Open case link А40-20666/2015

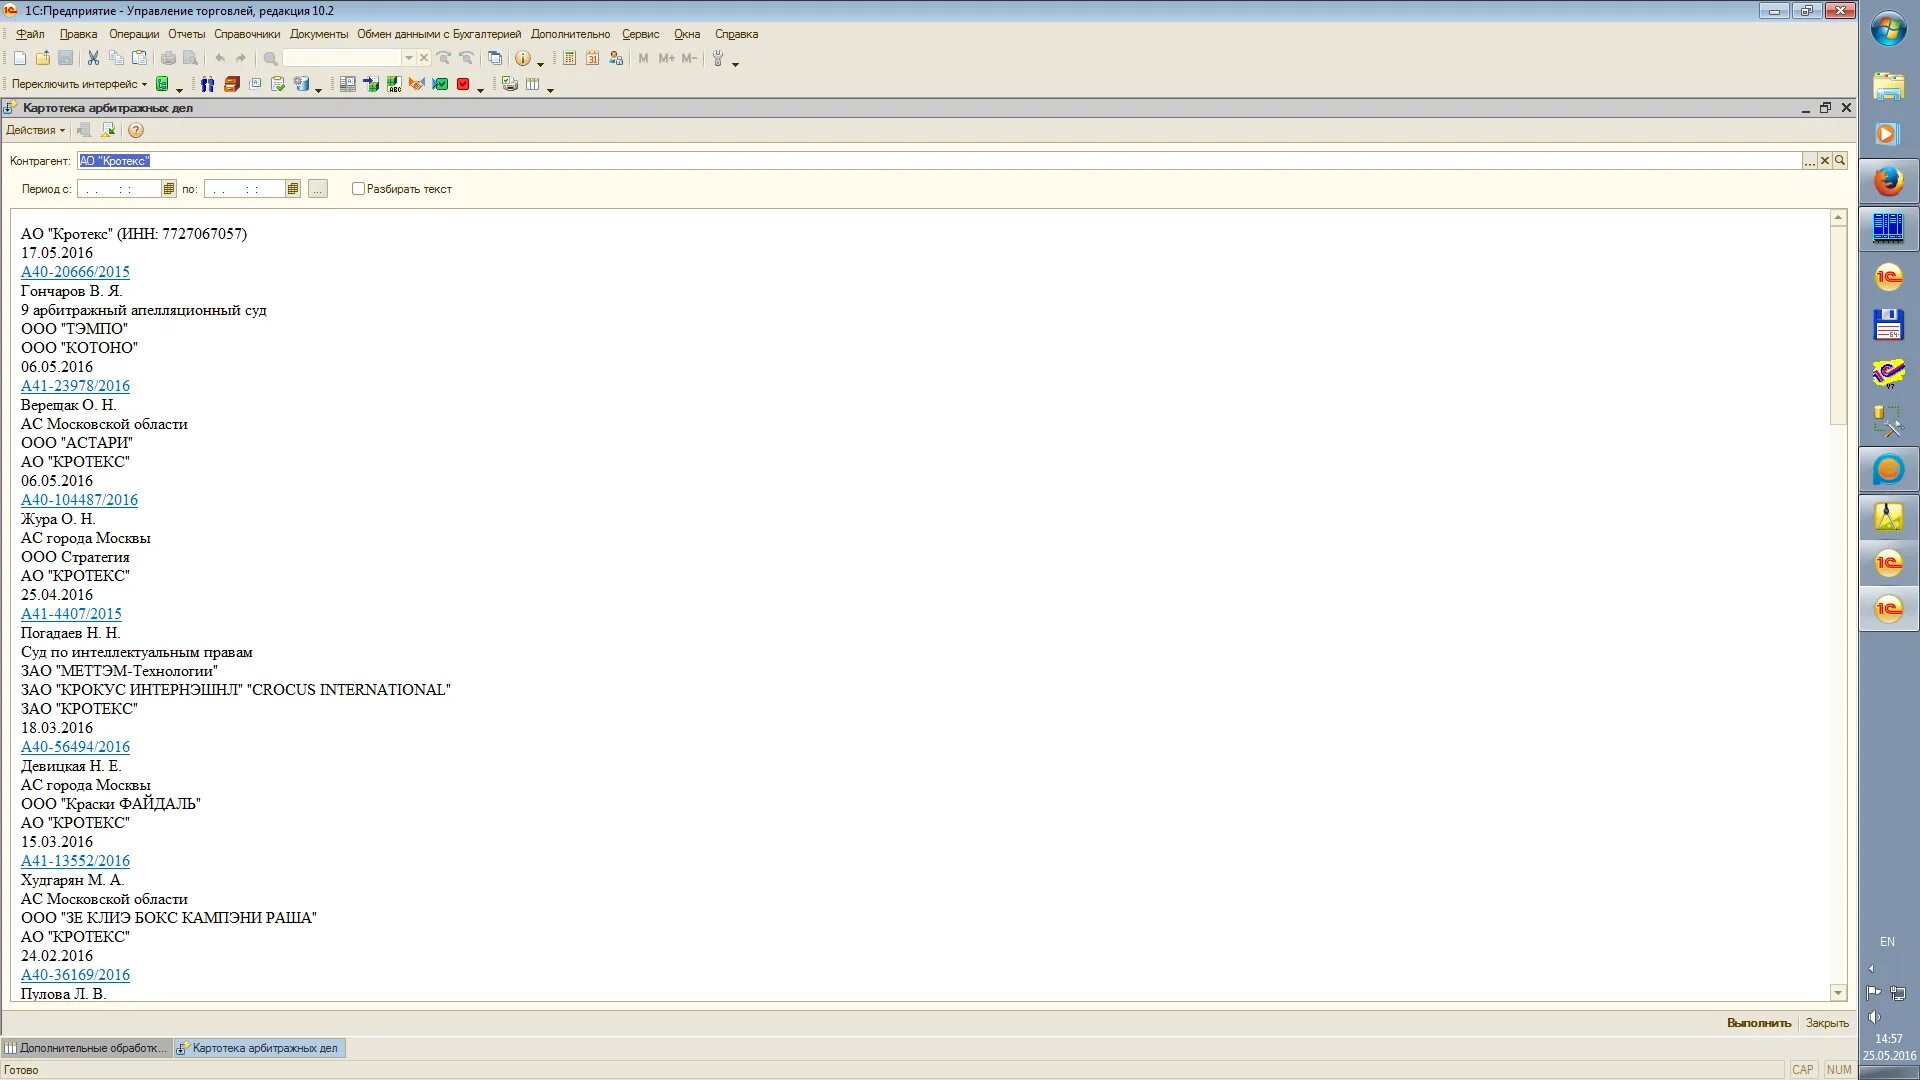point(75,272)
